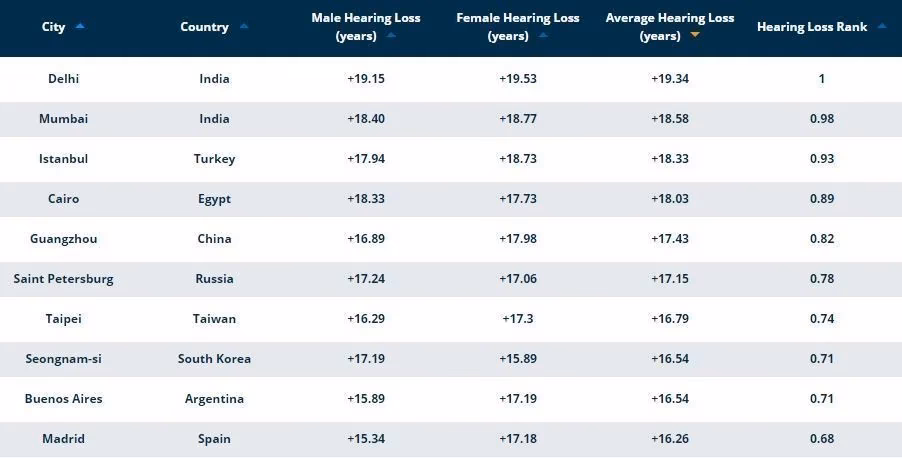Screen dimensions: 902x458
Task: Select the Mumbai row city name
Action: 64,119
